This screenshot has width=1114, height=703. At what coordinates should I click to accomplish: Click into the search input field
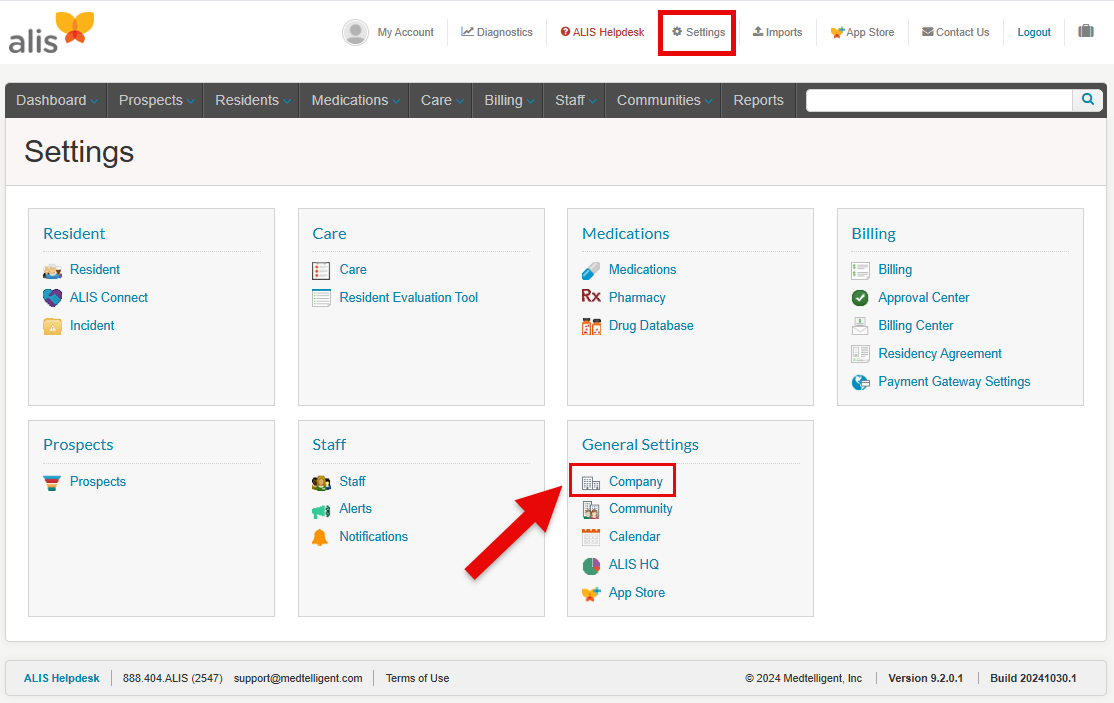click(939, 100)
